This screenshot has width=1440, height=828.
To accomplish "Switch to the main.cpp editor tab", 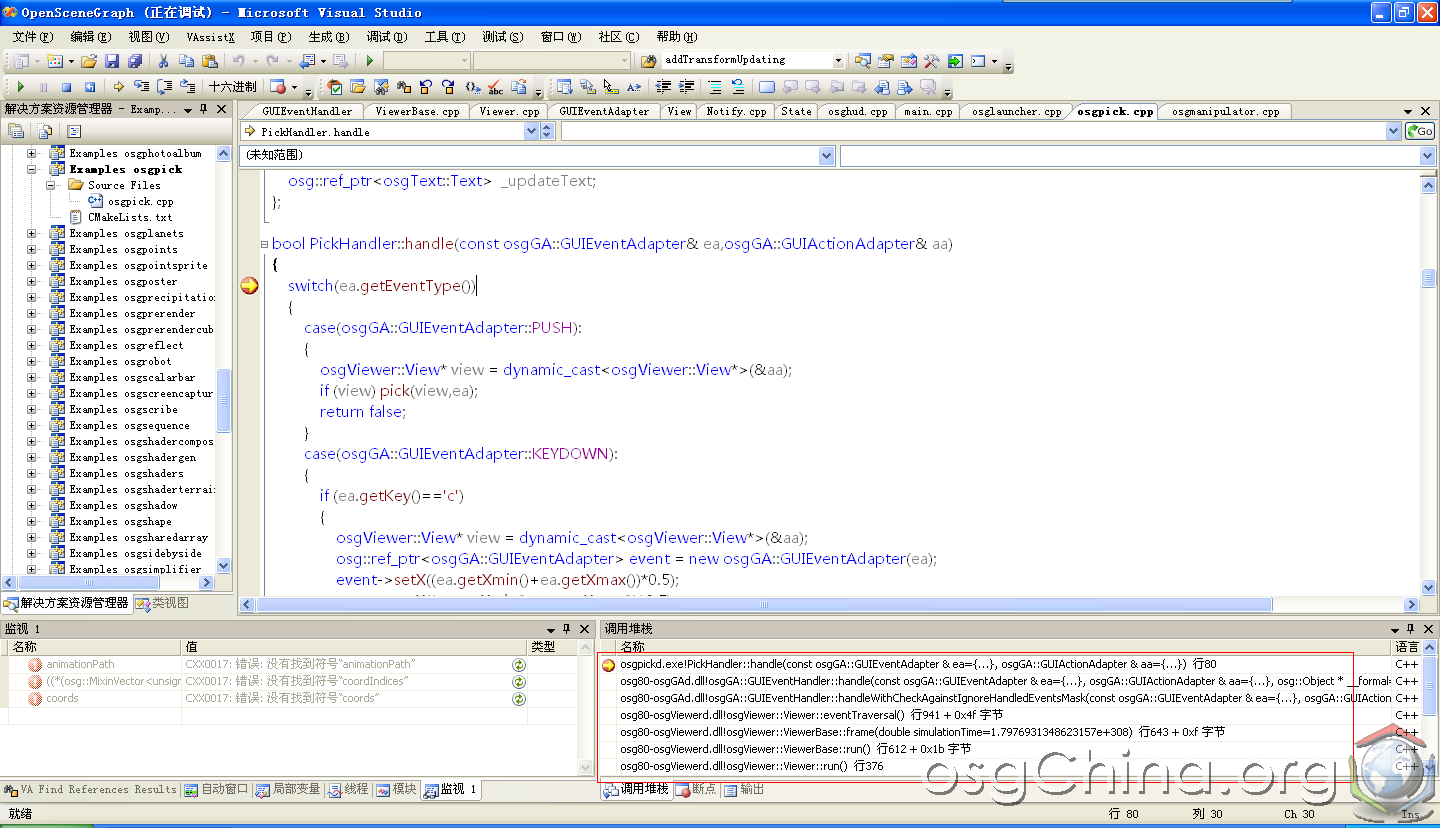I will (928, 111).
